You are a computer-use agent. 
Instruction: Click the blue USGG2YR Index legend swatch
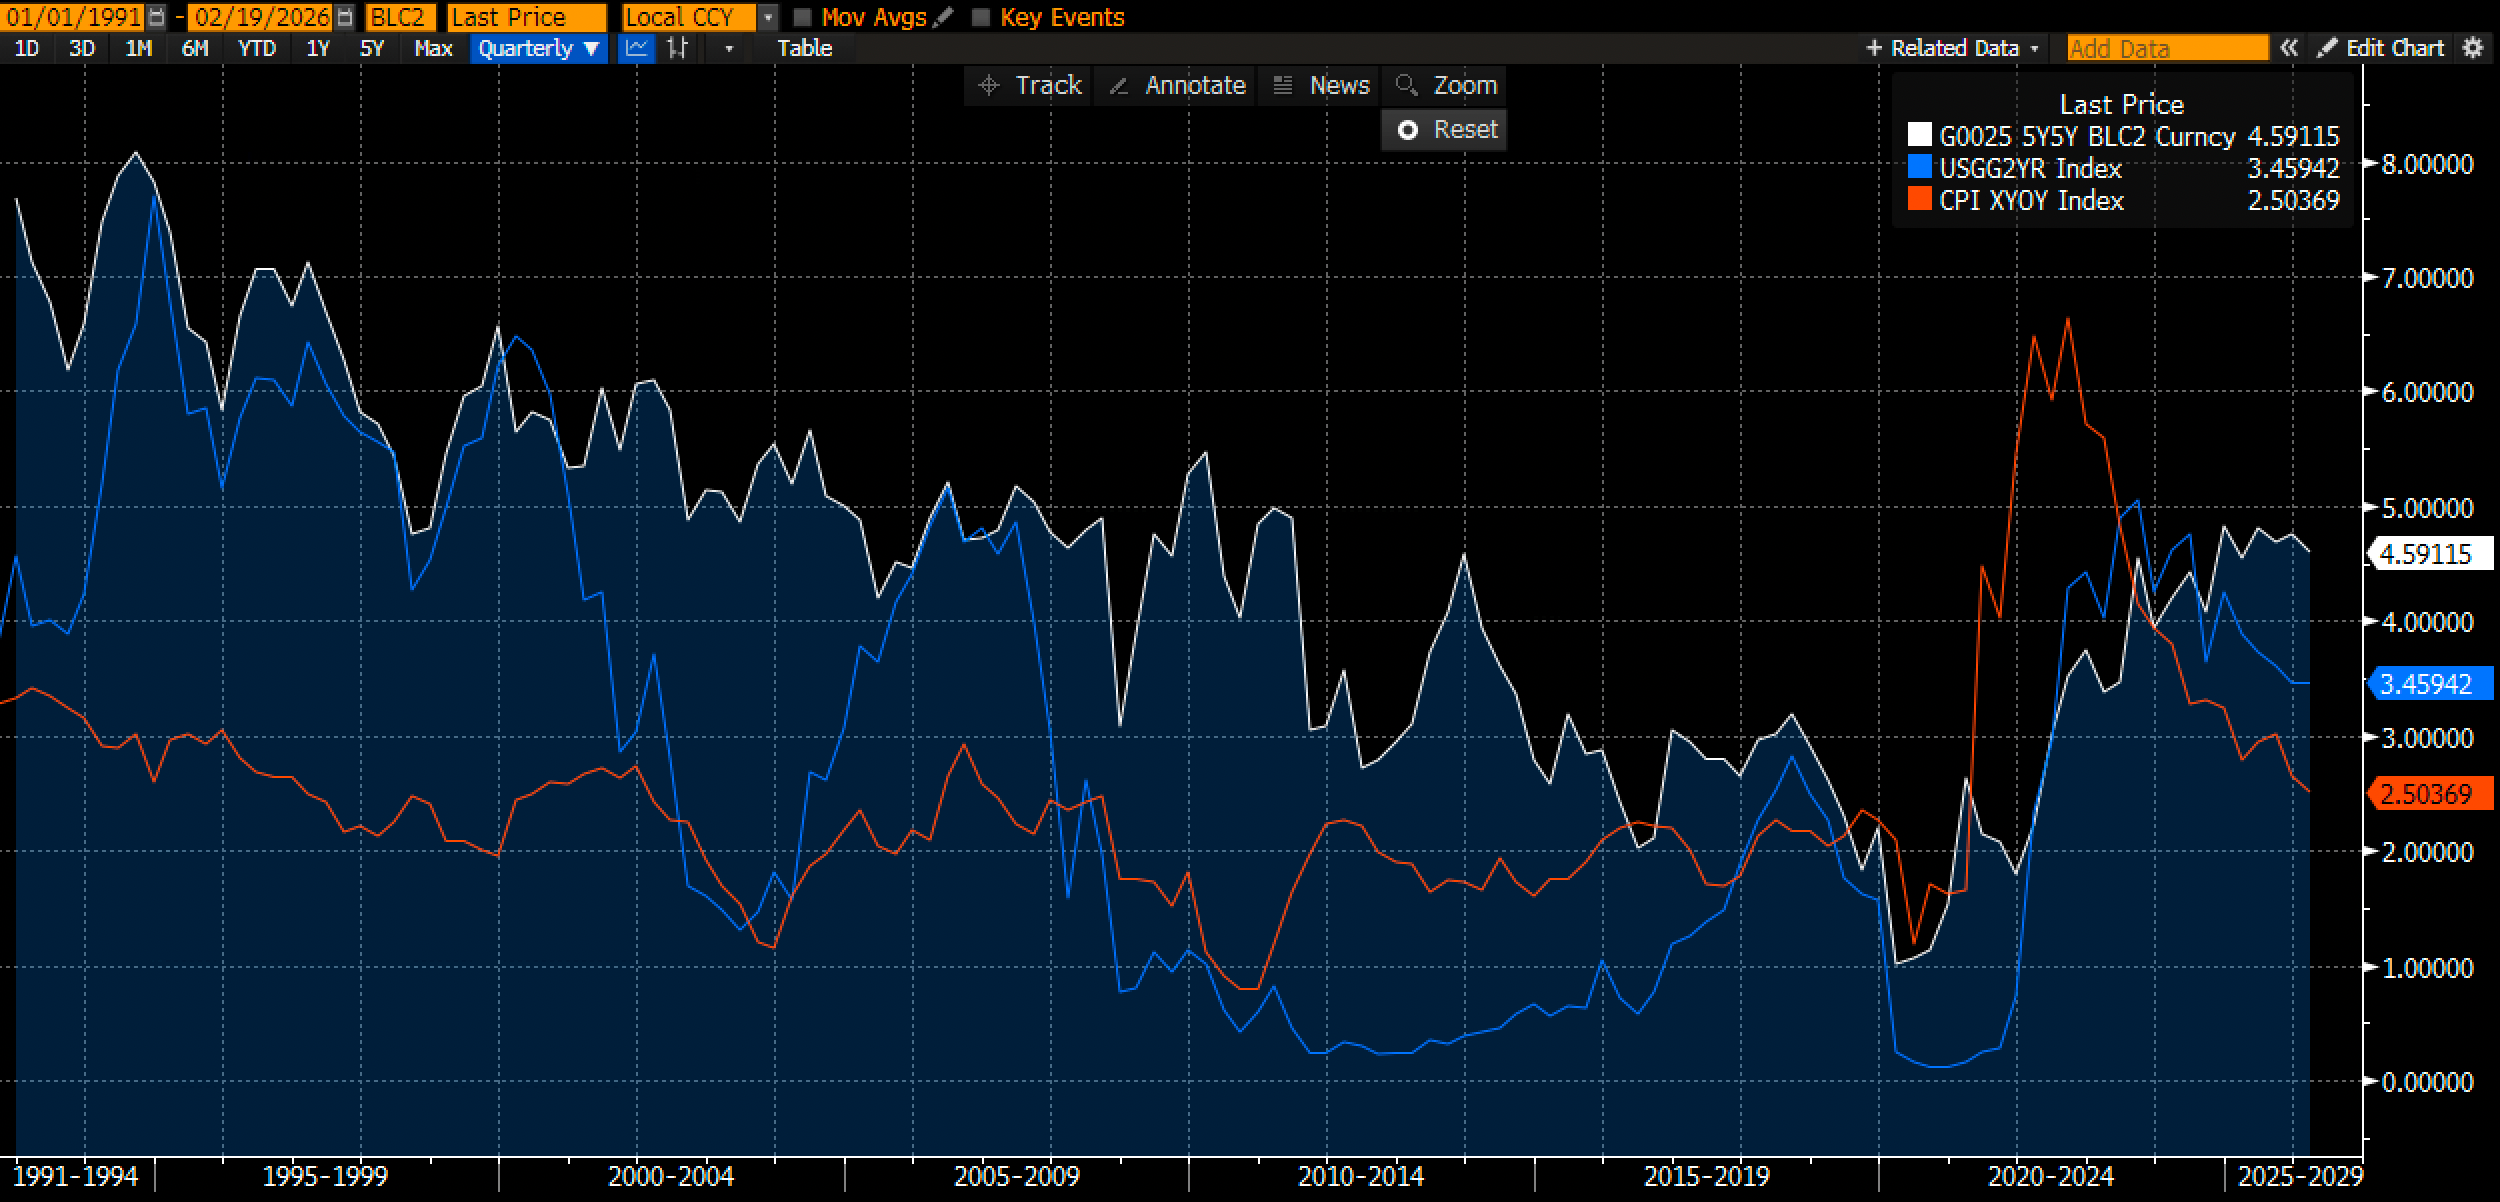[x=1919, y=167]
